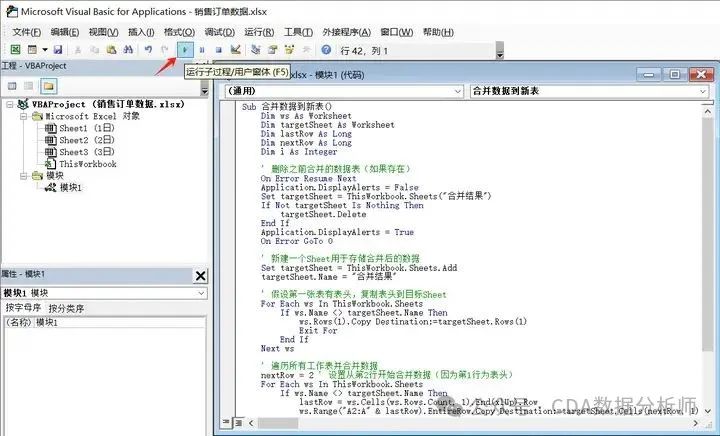Close the 属性 - 模块1 panel
The height and width of the screenshot is (436, 720).
click(201, 276)
